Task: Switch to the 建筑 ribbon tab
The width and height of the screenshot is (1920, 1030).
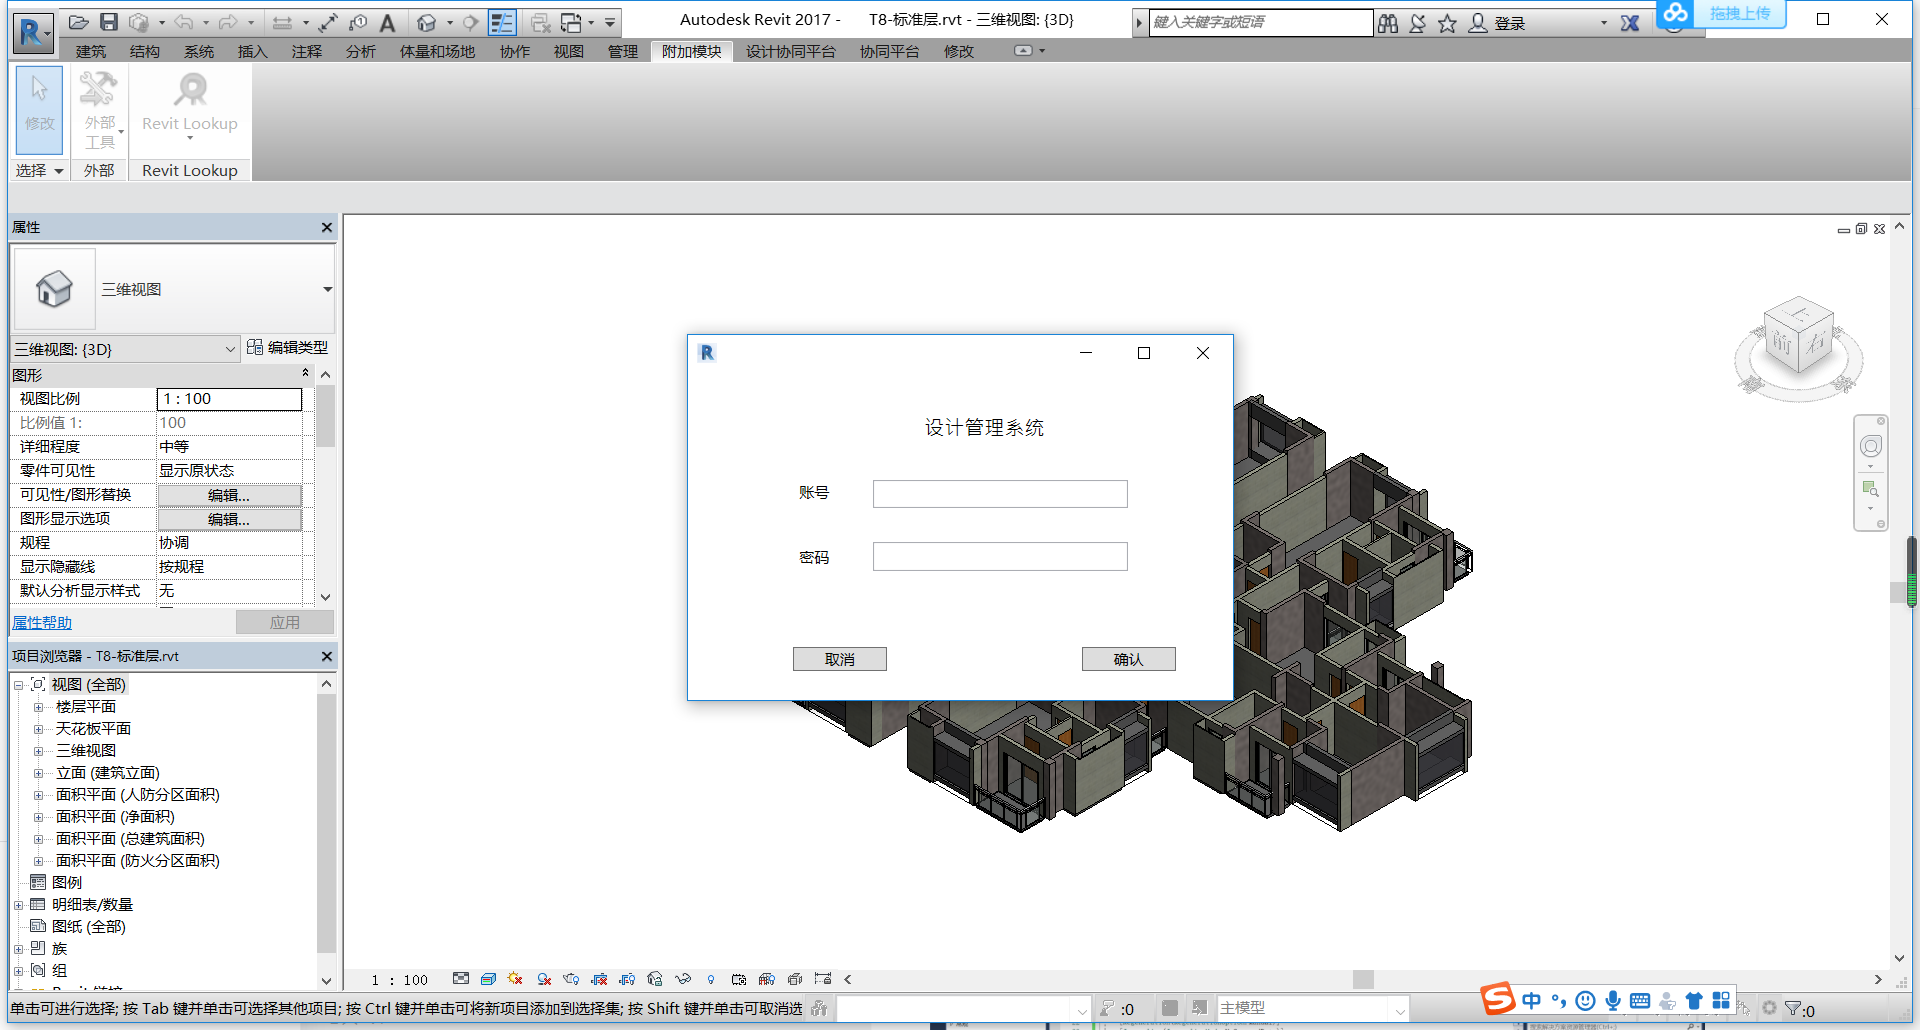Action: pos(90,52)
